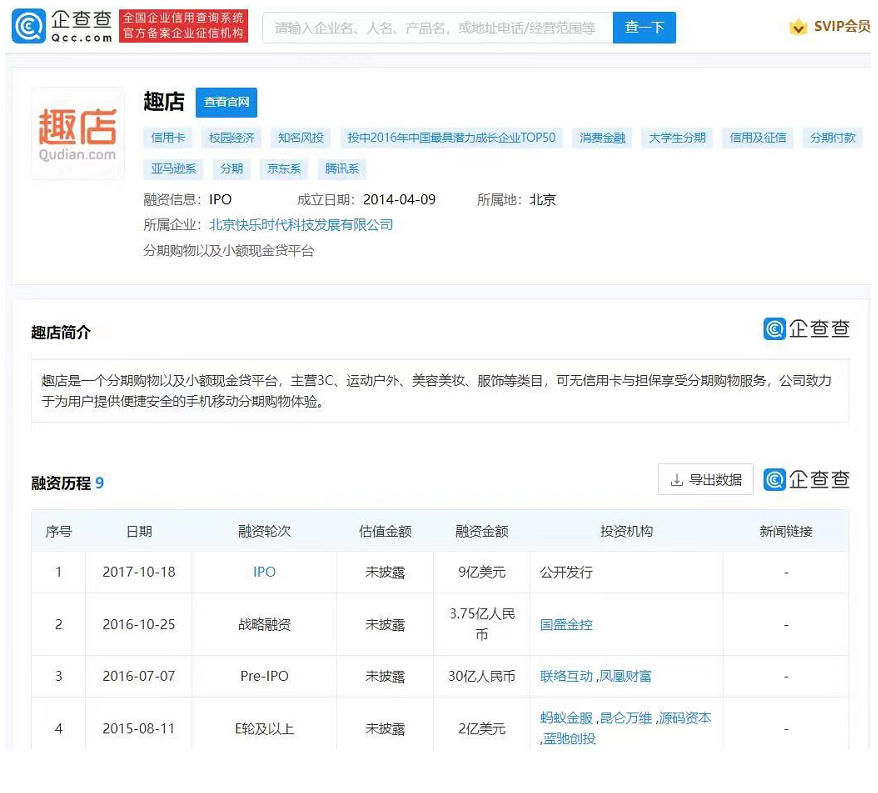Open investor 蓝驰创投 link
The image size is (878, 793).
569,739
